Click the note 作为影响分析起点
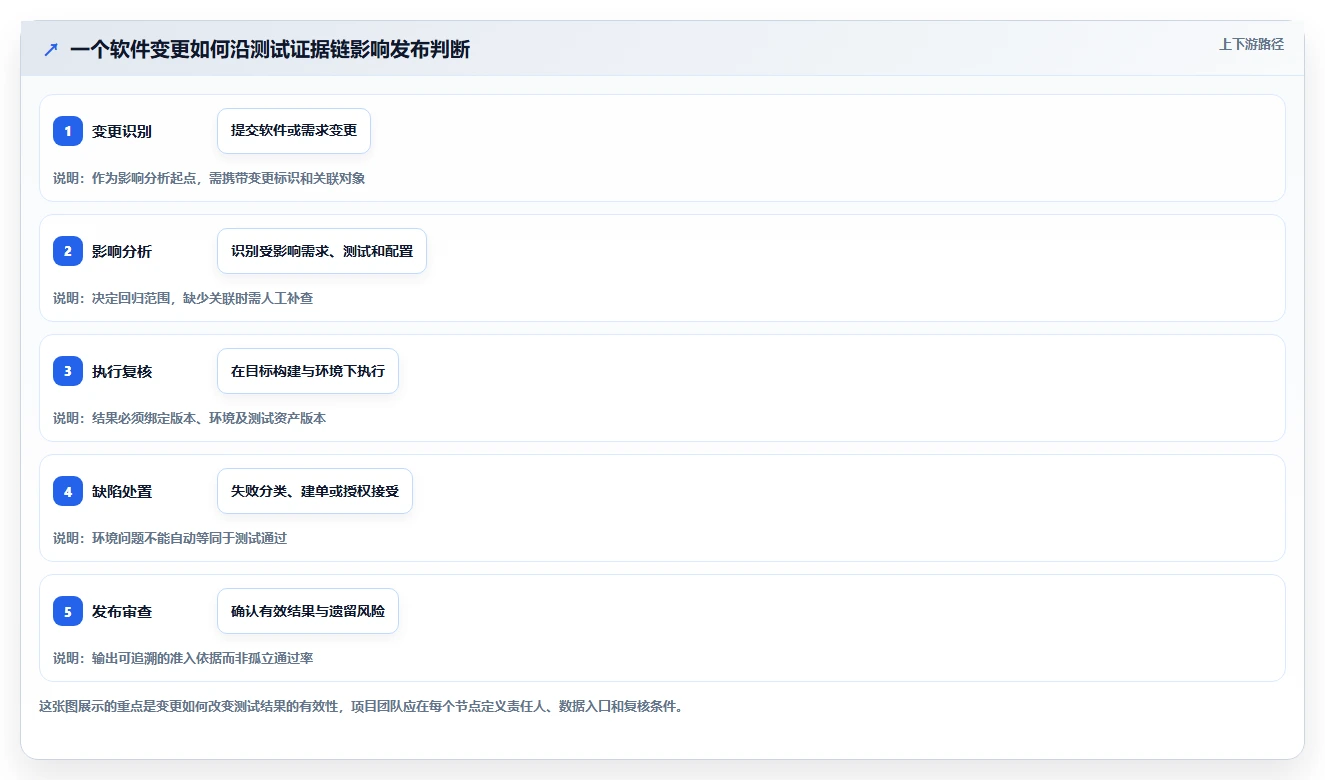The width and height of the screenshot is (1325, 780). tap(209, 178)
